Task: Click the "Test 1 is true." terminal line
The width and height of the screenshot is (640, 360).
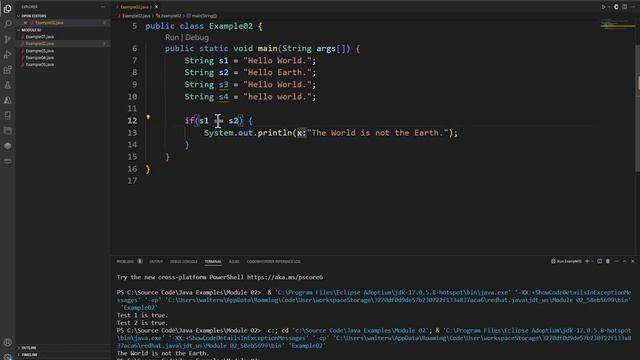Action: 142,315
